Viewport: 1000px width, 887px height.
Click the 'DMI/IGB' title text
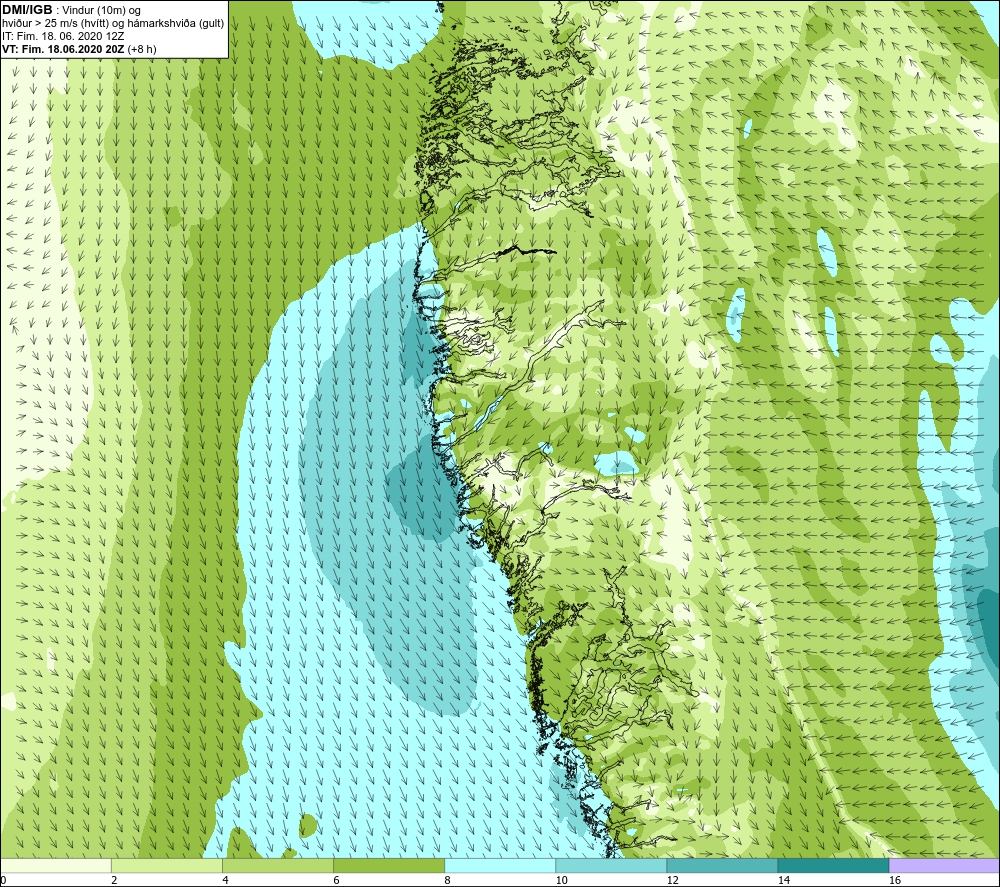(27, 10)
